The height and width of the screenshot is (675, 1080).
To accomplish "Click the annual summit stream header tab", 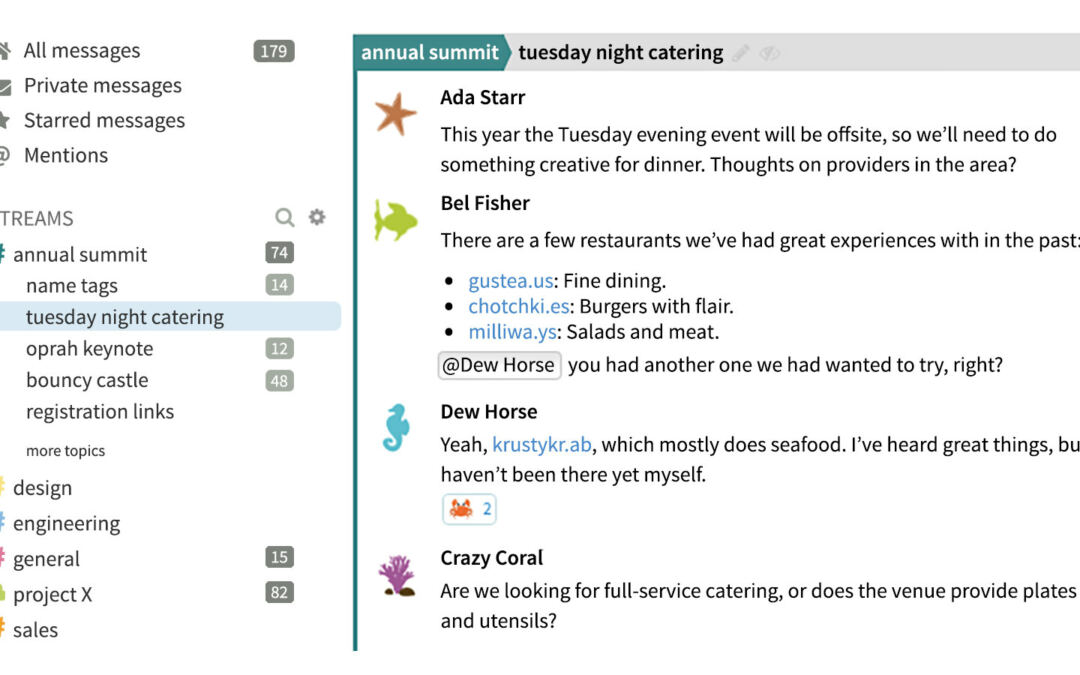I will click(430, 52).
